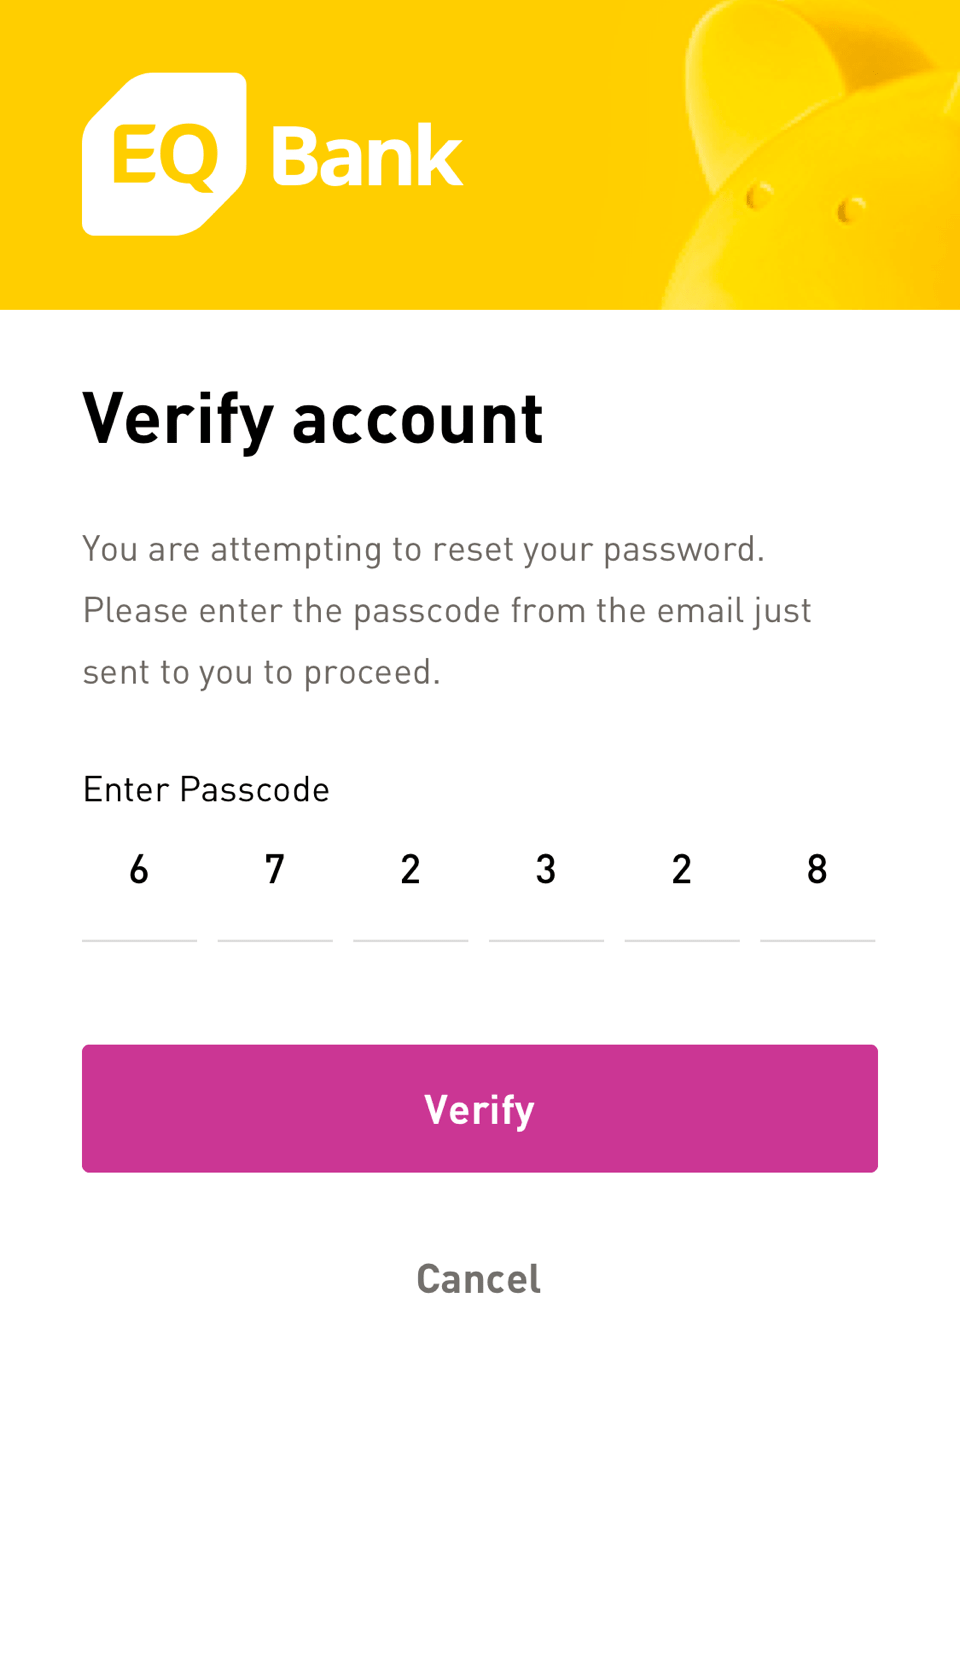Viewport: 960px width, 1659px height.
Task: Select the passcode box showing 3
Action: [546, 880]
